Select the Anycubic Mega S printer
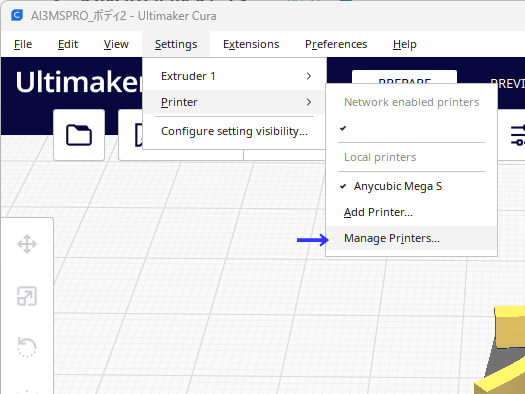 click(411, 186)
